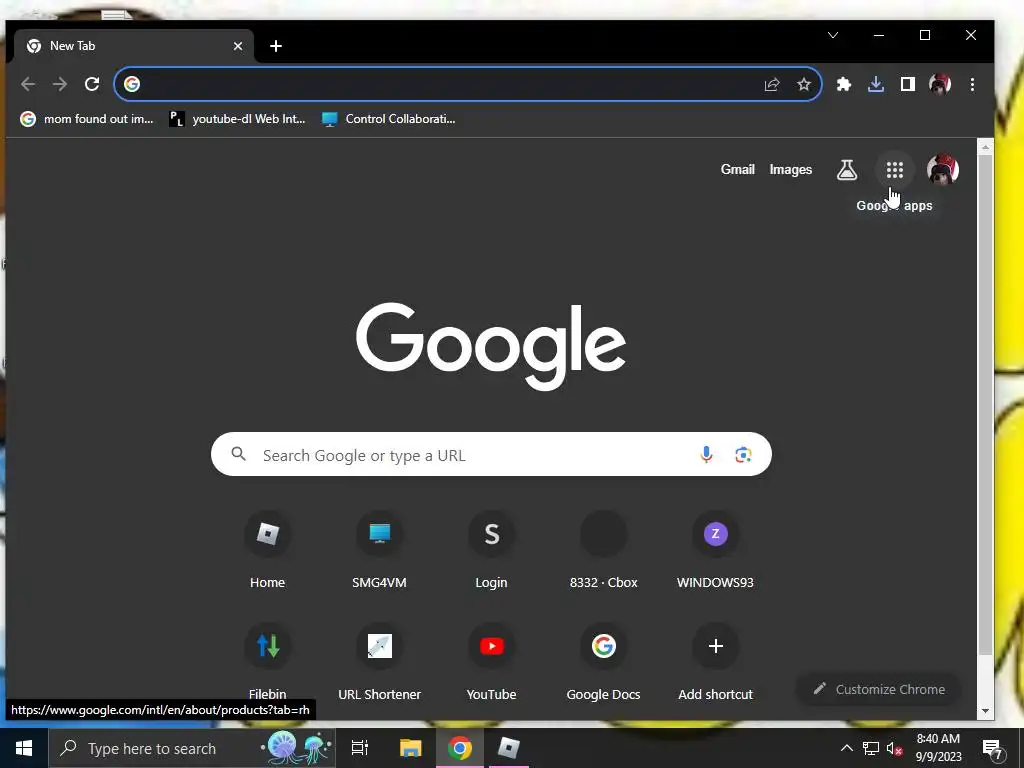Search by image with Lens icon
The image size is (1024, 768).
pos(743,455)
